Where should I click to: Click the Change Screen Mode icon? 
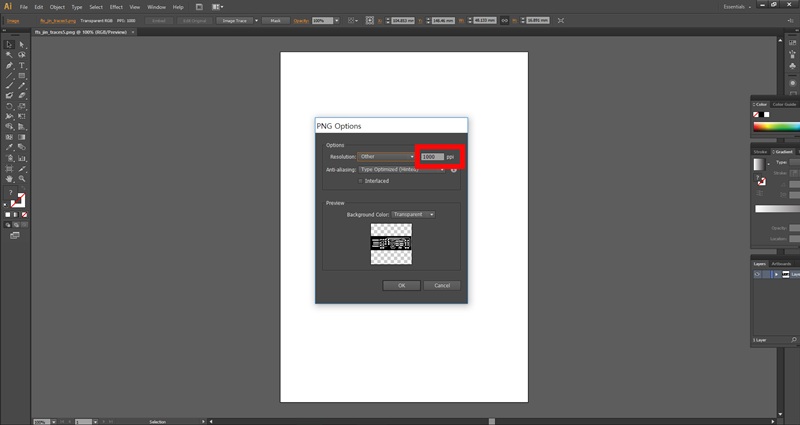15,236
